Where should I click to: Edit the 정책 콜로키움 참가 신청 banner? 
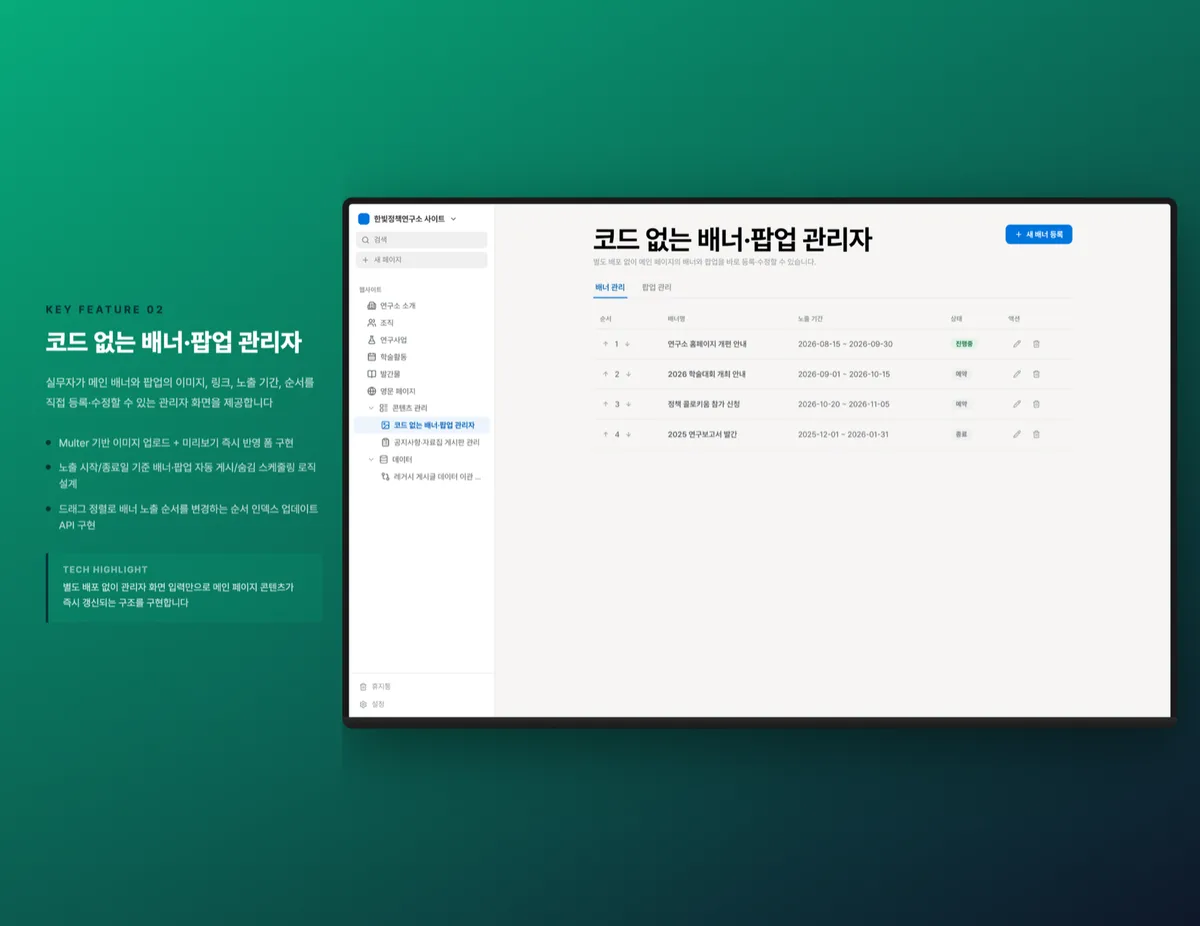(x=1017, y=404)
